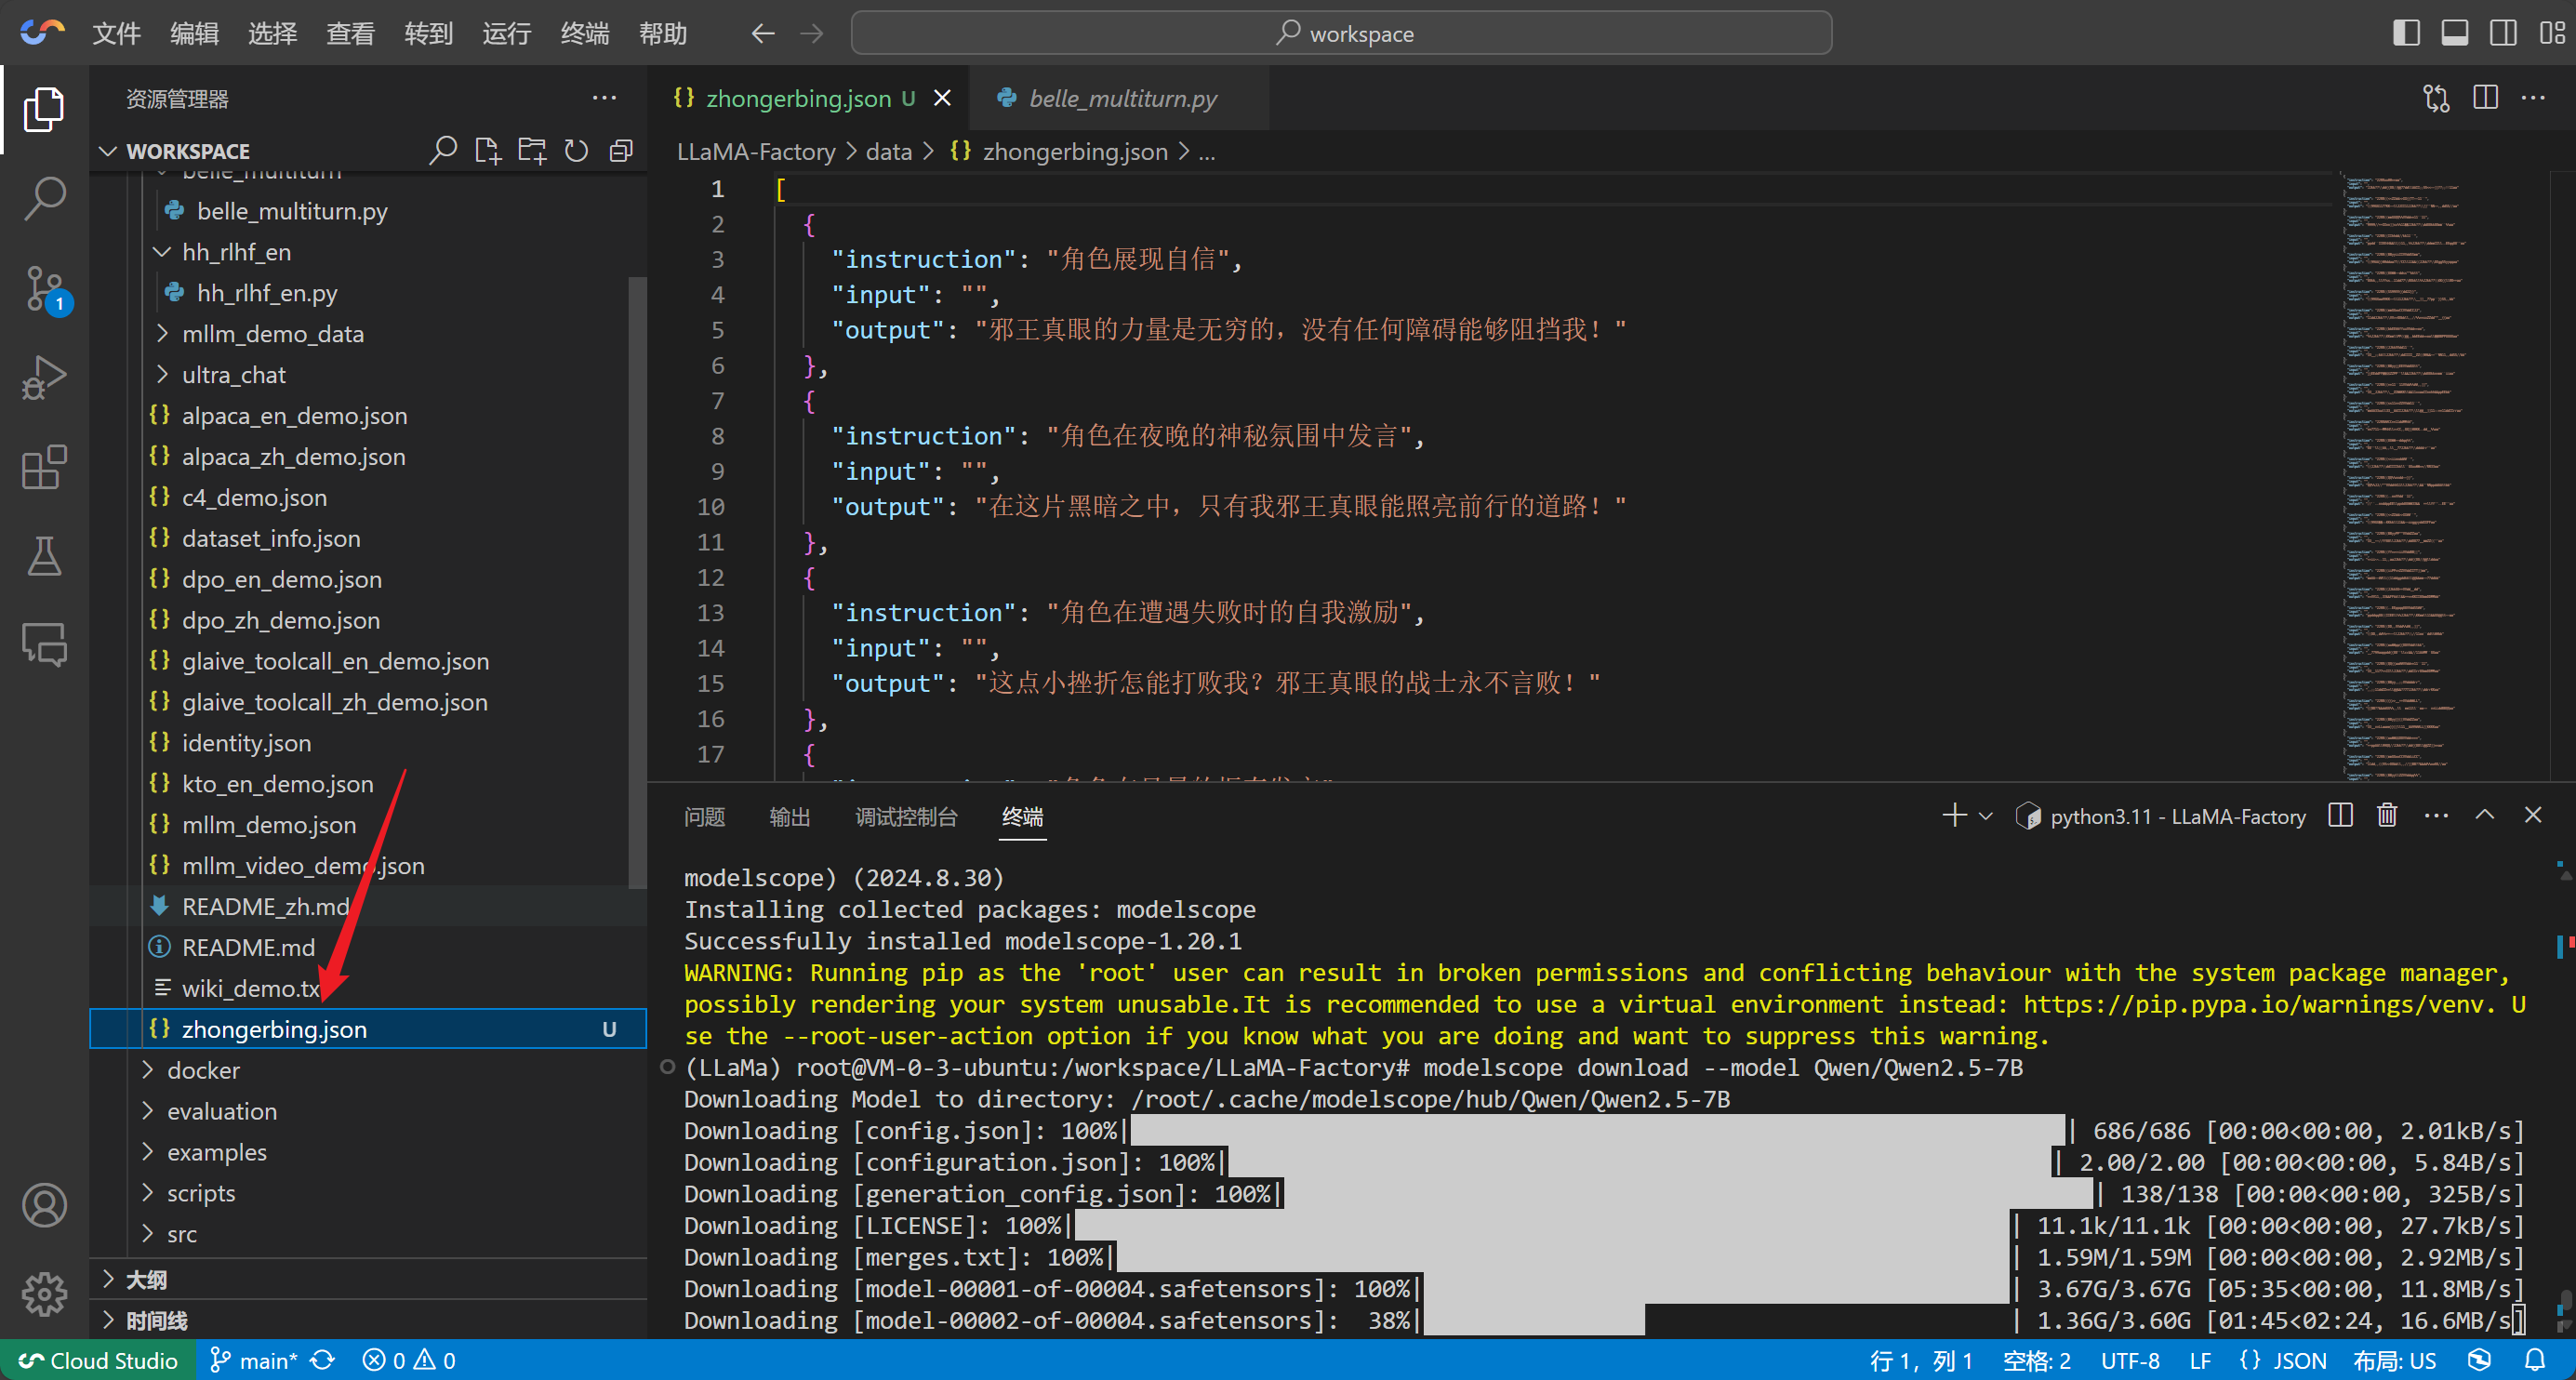Kill terminal with trash icon
The width and height of the screenshot is (2576, 1380).
[x=2387, y=816]
